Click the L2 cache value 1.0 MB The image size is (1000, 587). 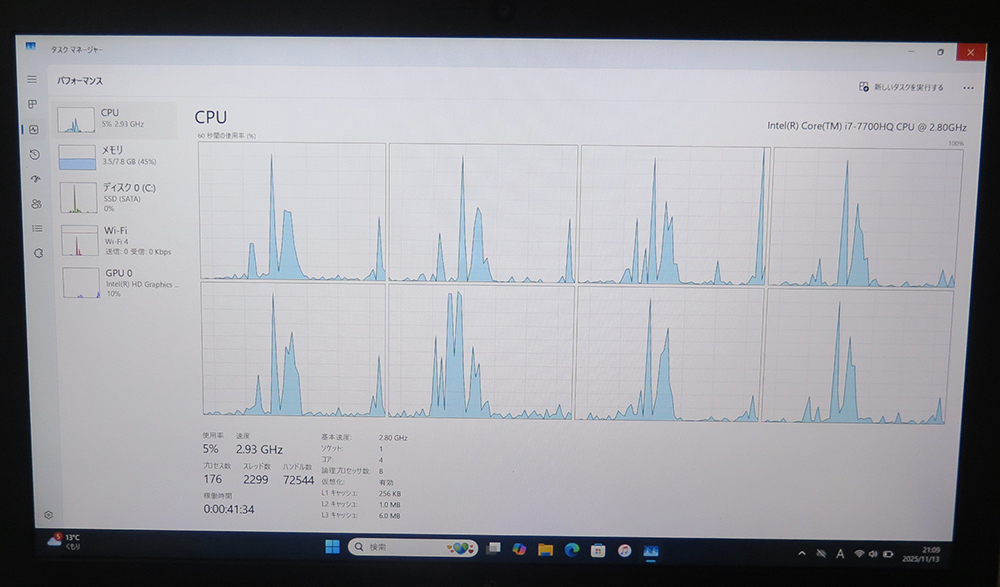coord(390,505)
